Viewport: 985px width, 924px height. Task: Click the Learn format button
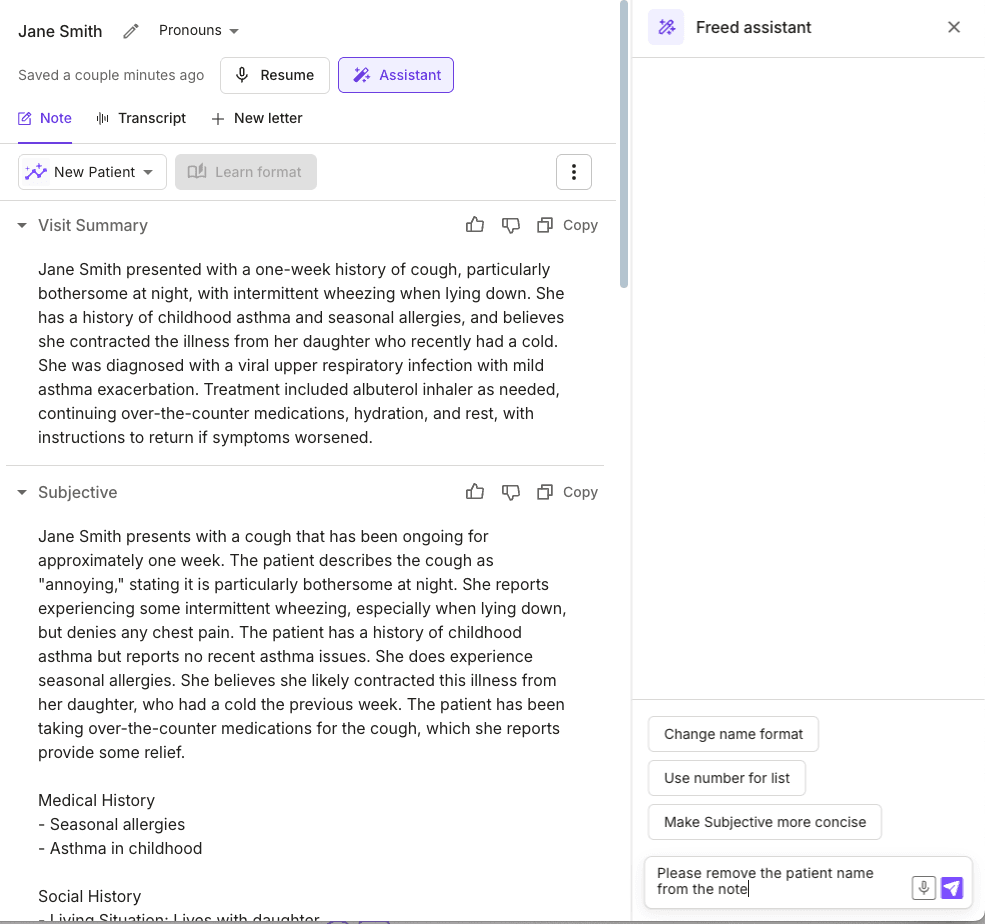click(x=246, y=172)
